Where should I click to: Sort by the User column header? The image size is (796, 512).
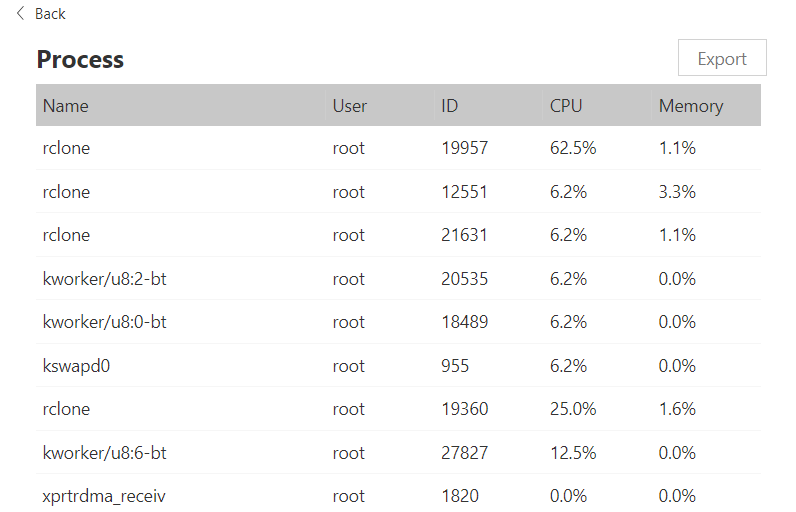point(350,105)
